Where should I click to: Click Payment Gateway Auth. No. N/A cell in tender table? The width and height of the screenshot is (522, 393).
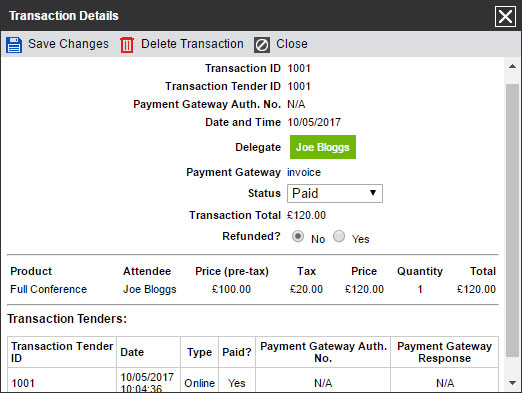[323, 383]
